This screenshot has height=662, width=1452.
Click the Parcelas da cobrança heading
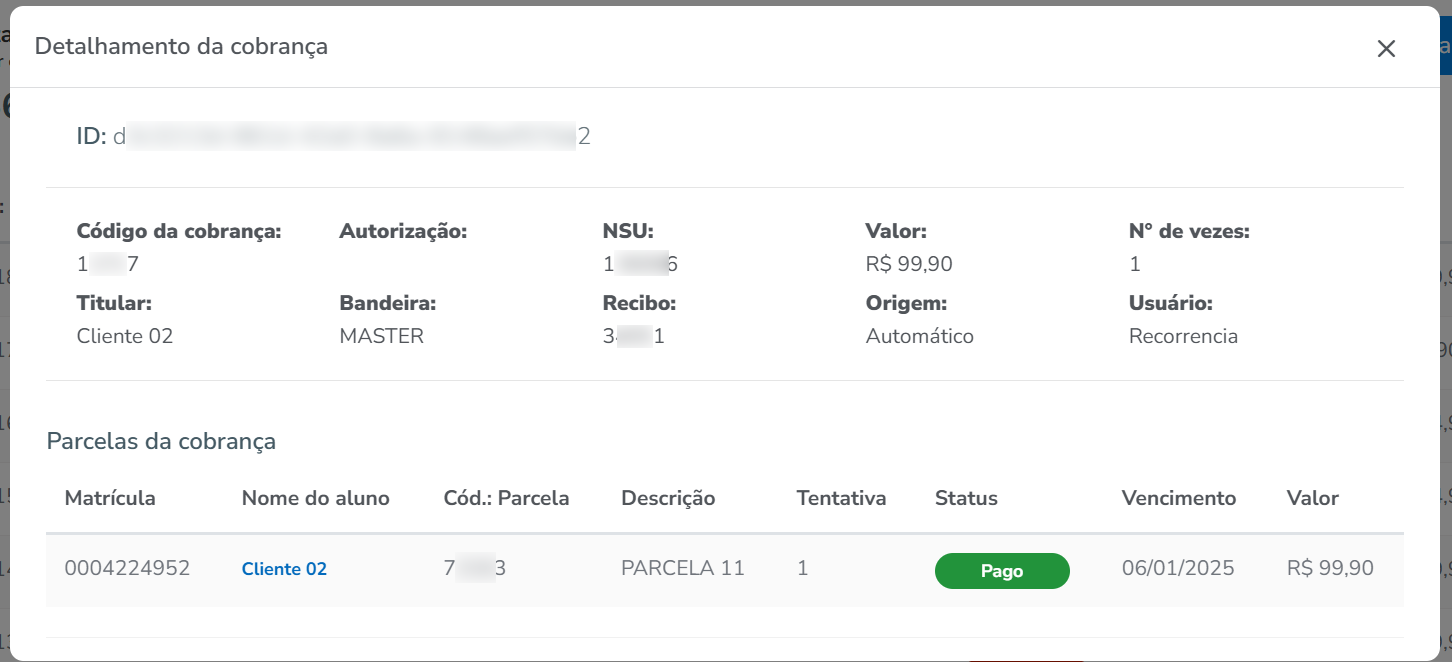coord(161,441)
